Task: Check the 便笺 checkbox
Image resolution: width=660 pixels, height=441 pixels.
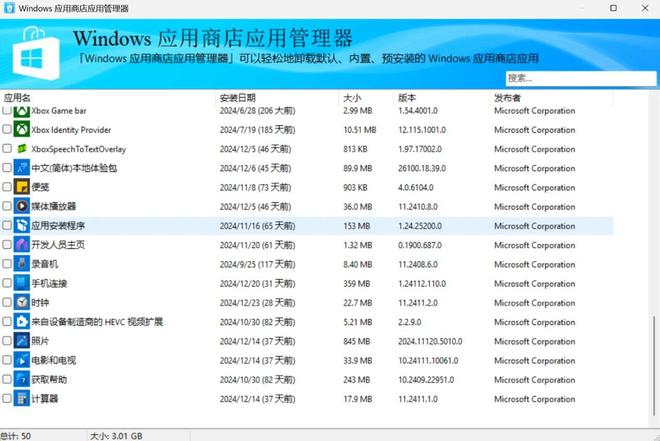Action: pyautogui.click(x=7, y=187)
